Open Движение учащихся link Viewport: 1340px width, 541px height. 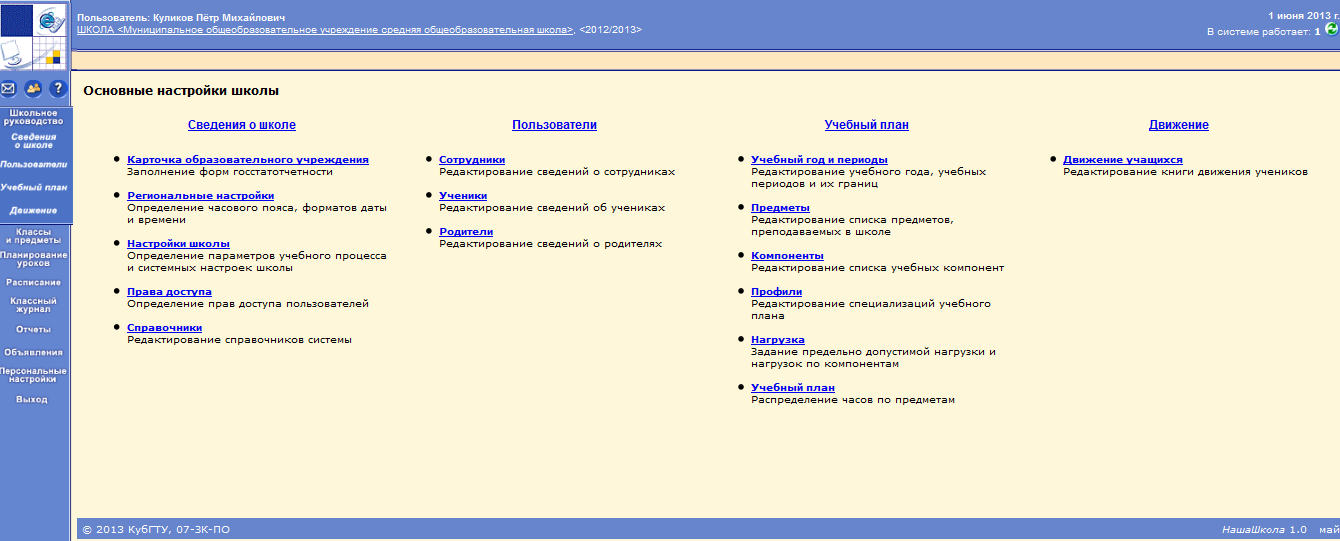point(1123,159)
